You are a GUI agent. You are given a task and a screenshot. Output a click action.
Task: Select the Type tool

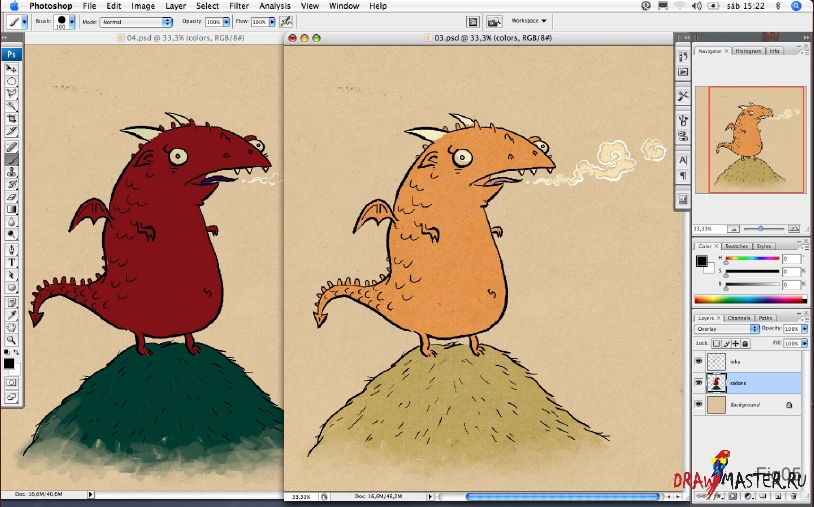point(11,263)
